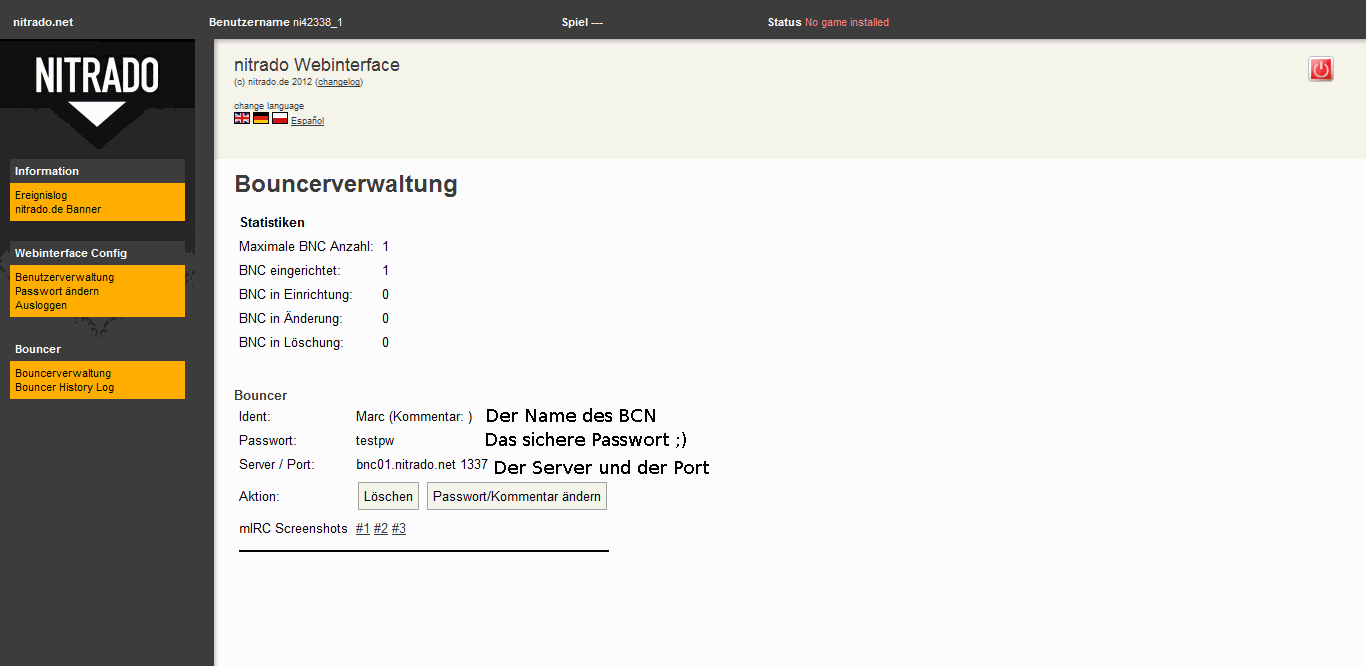
Task: Open mIRC screenshot #3
Action: click(399, 528)
